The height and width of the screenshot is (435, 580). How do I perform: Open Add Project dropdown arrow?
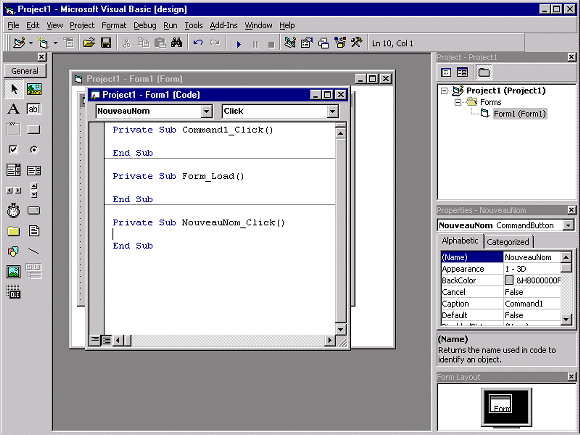(x=31, y=43)
